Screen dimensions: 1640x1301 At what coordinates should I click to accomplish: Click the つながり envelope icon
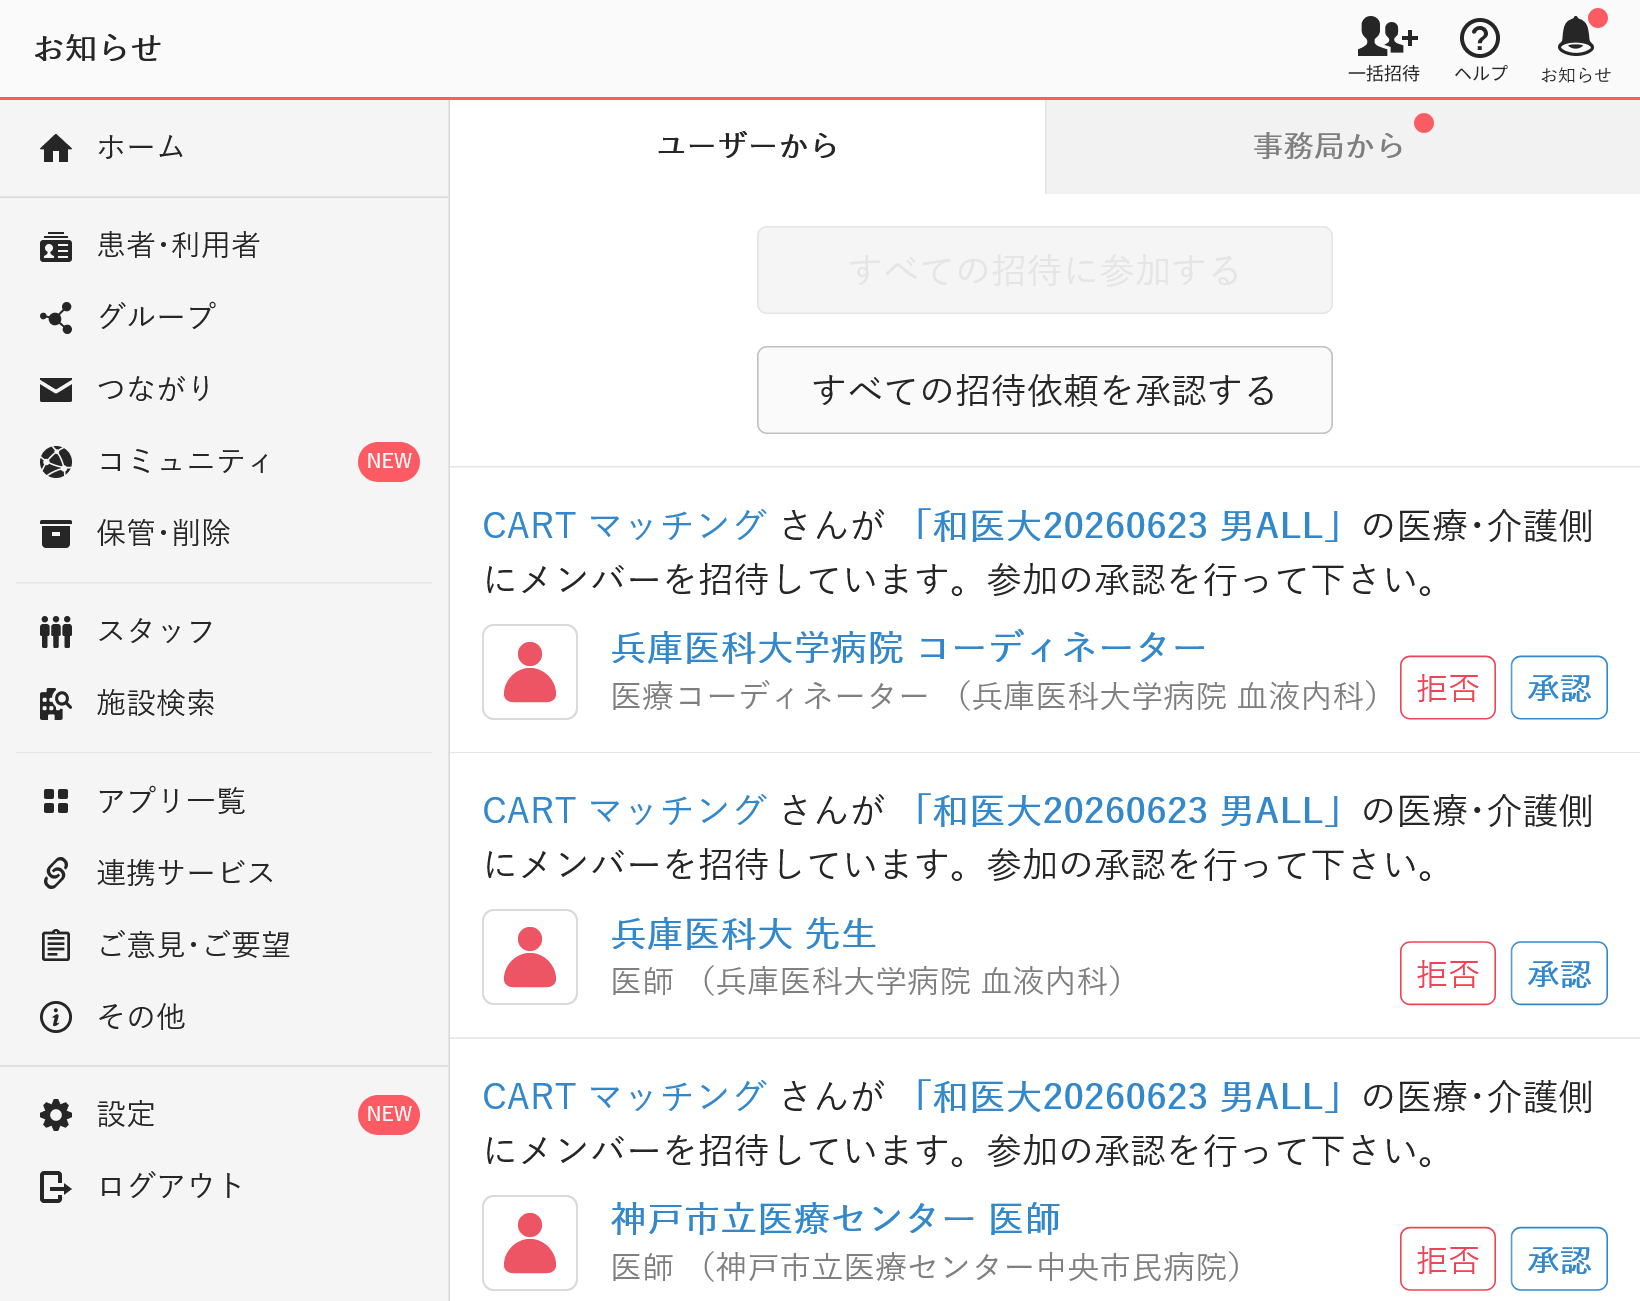[56, 390]
